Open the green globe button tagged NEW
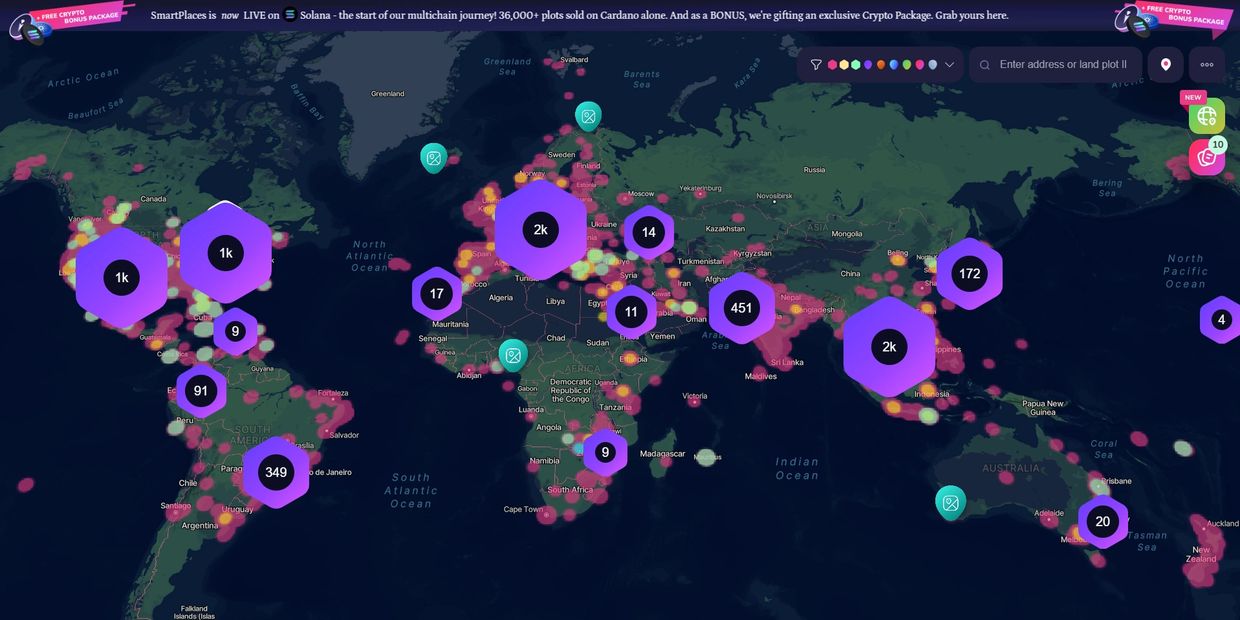1240x620 pixels. coord(1206,116)
